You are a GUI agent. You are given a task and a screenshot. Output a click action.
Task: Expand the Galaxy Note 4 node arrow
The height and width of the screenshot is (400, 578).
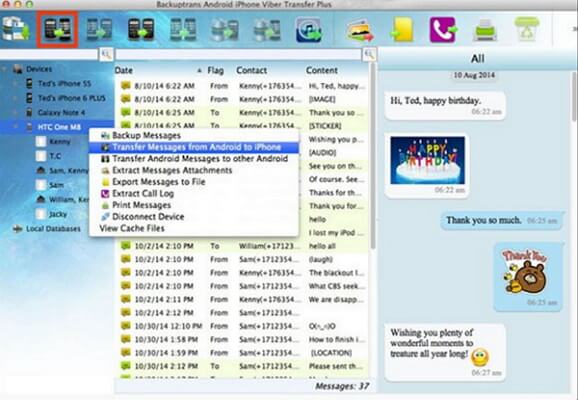15,112
